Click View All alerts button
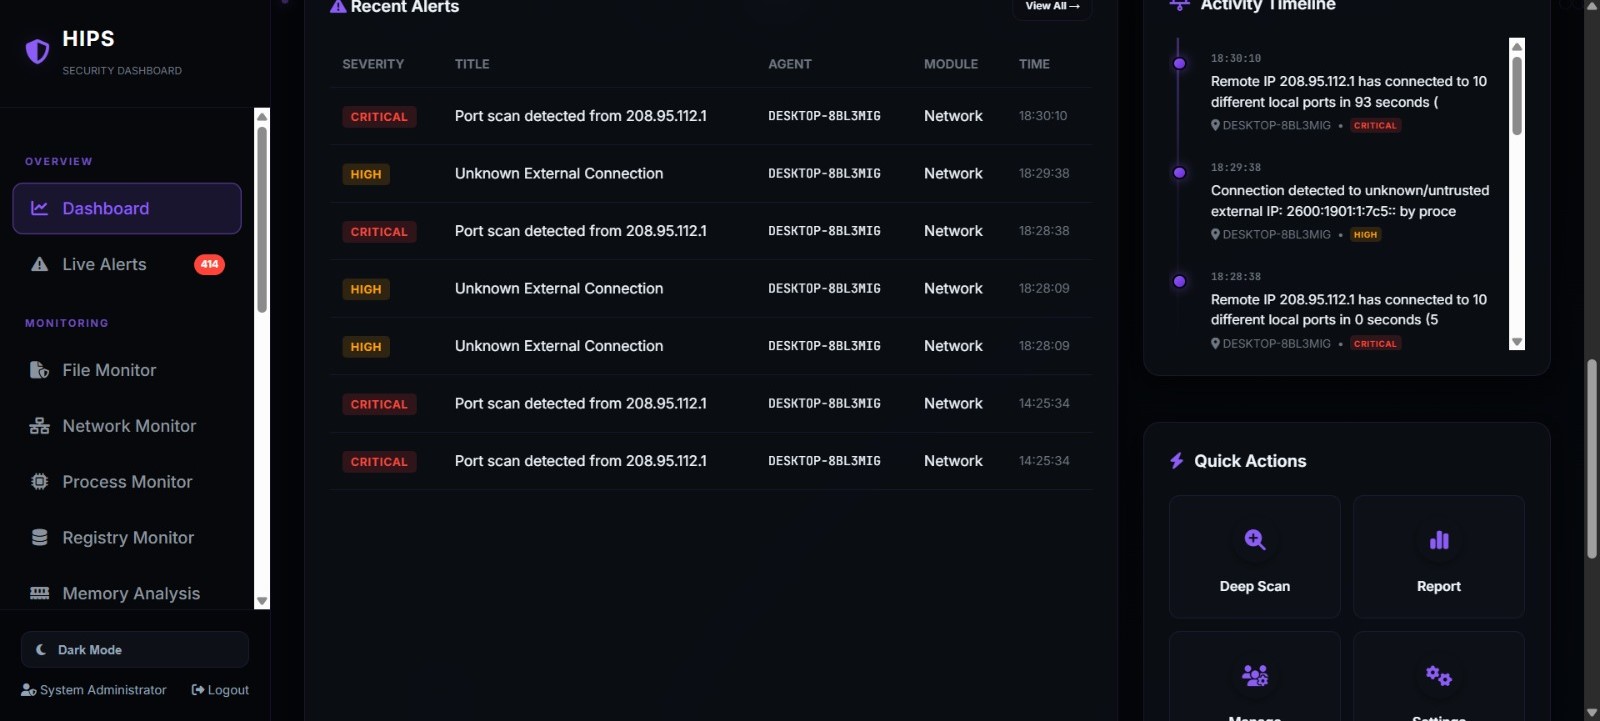 1052,7
